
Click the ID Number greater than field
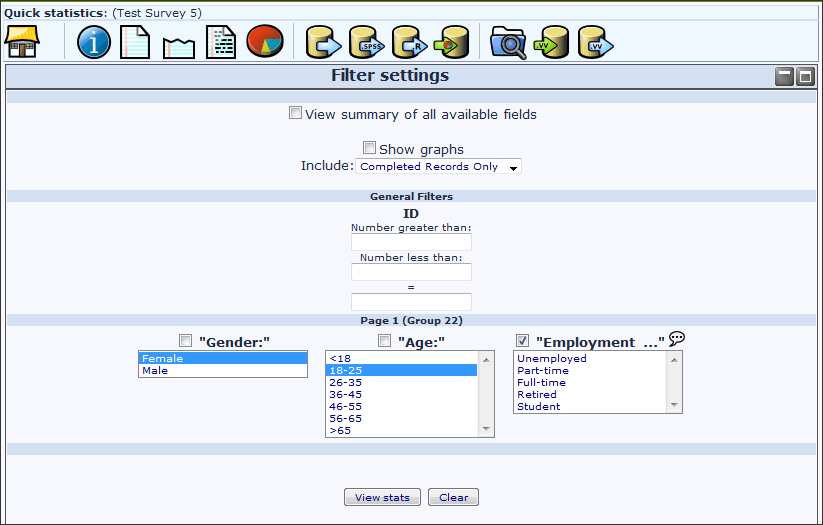411,242
